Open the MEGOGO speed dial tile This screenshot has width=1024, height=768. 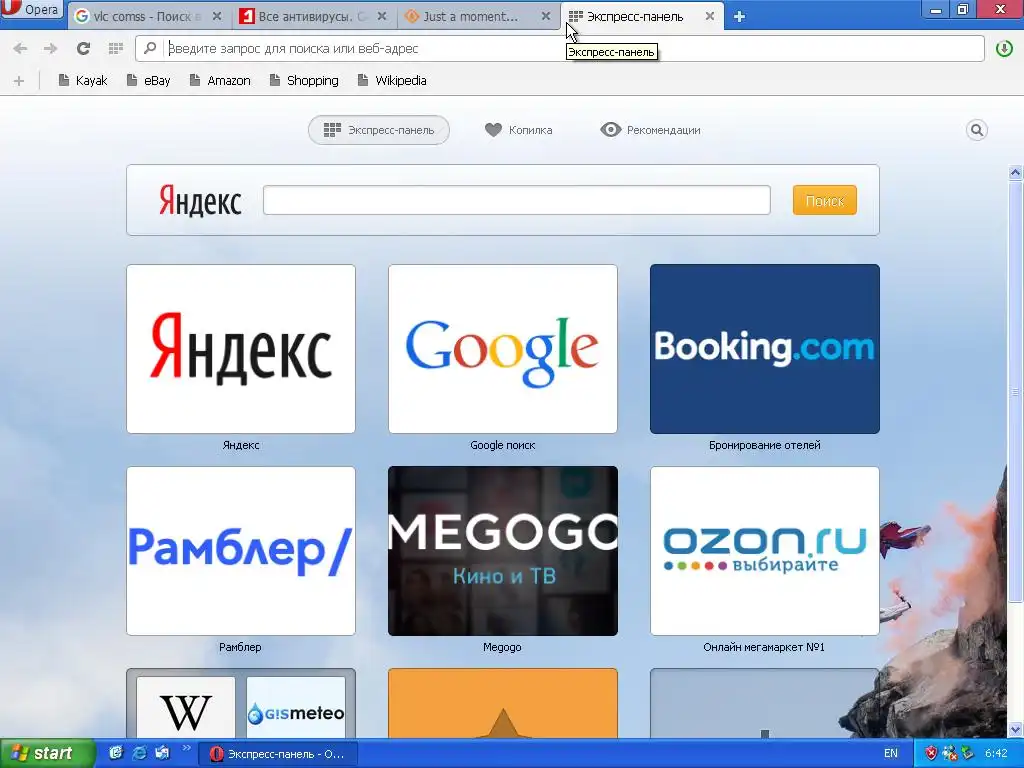pyautogui.click(x=503, y=551)
